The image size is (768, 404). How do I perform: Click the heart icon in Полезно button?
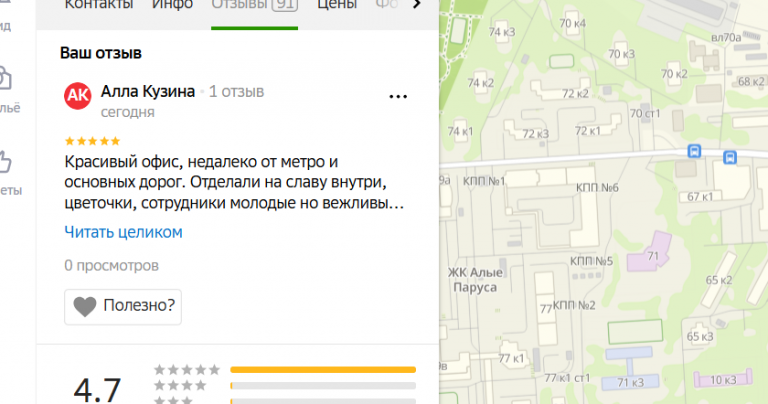(85, 307)
